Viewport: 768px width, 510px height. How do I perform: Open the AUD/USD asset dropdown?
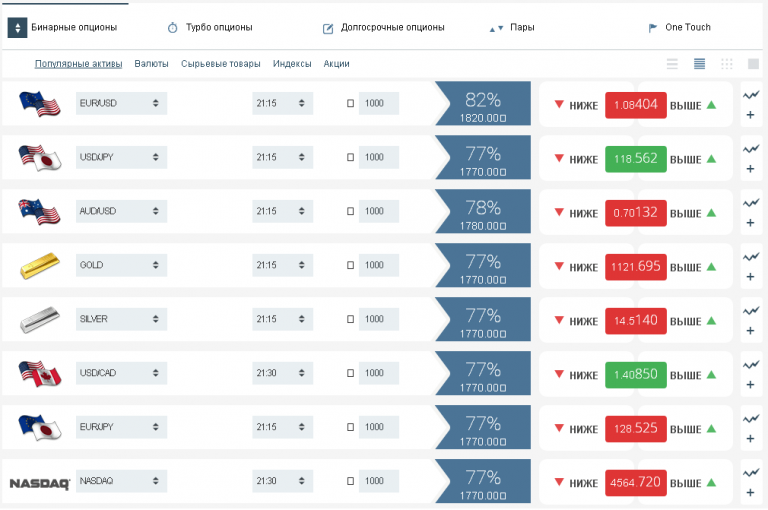point(121,211)
